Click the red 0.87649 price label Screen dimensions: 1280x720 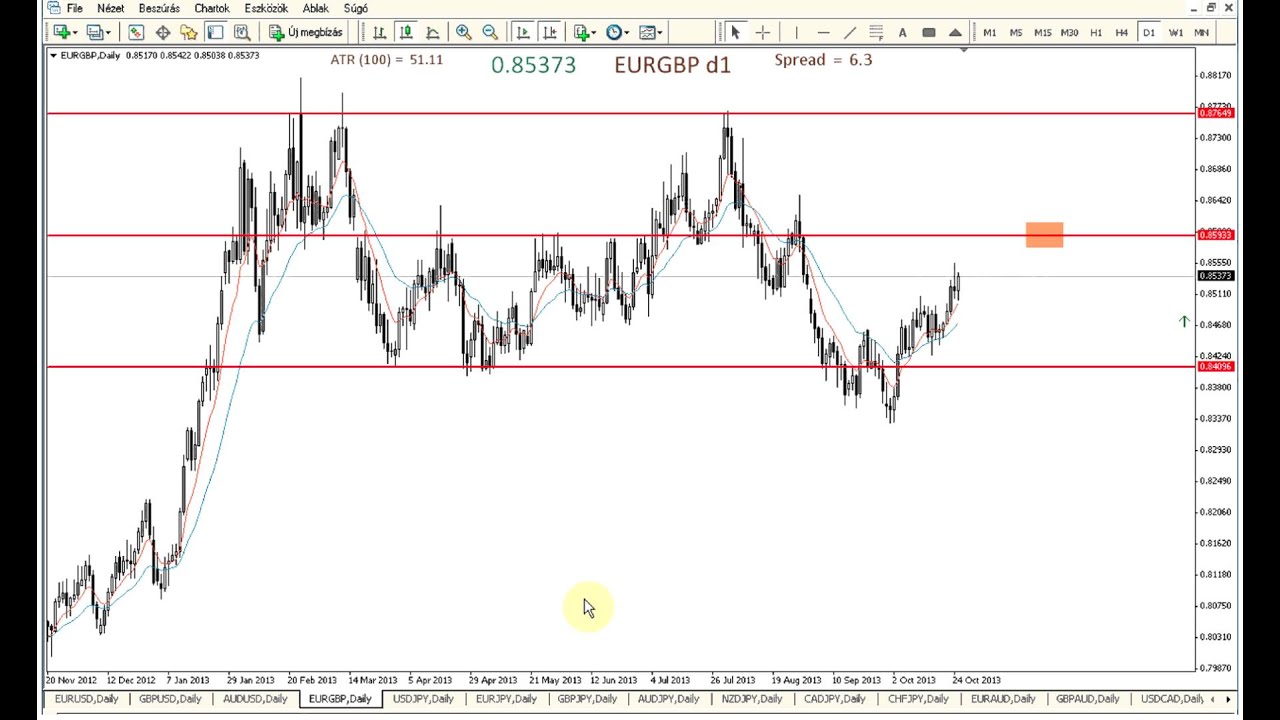[x=1216, y=113]
